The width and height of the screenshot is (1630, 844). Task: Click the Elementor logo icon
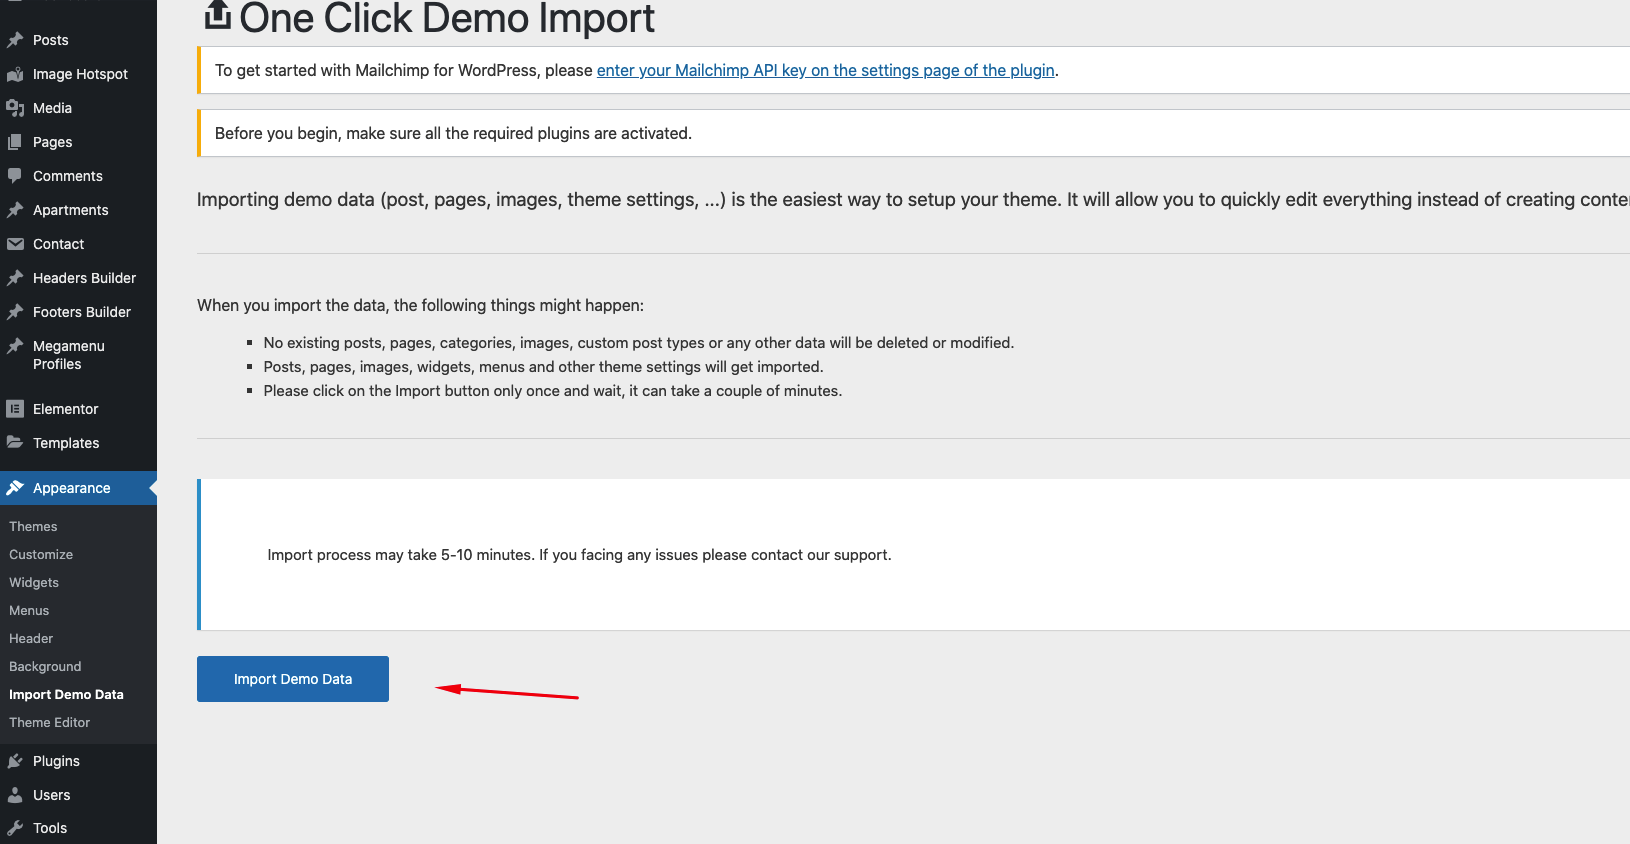[x=15, y=409]
